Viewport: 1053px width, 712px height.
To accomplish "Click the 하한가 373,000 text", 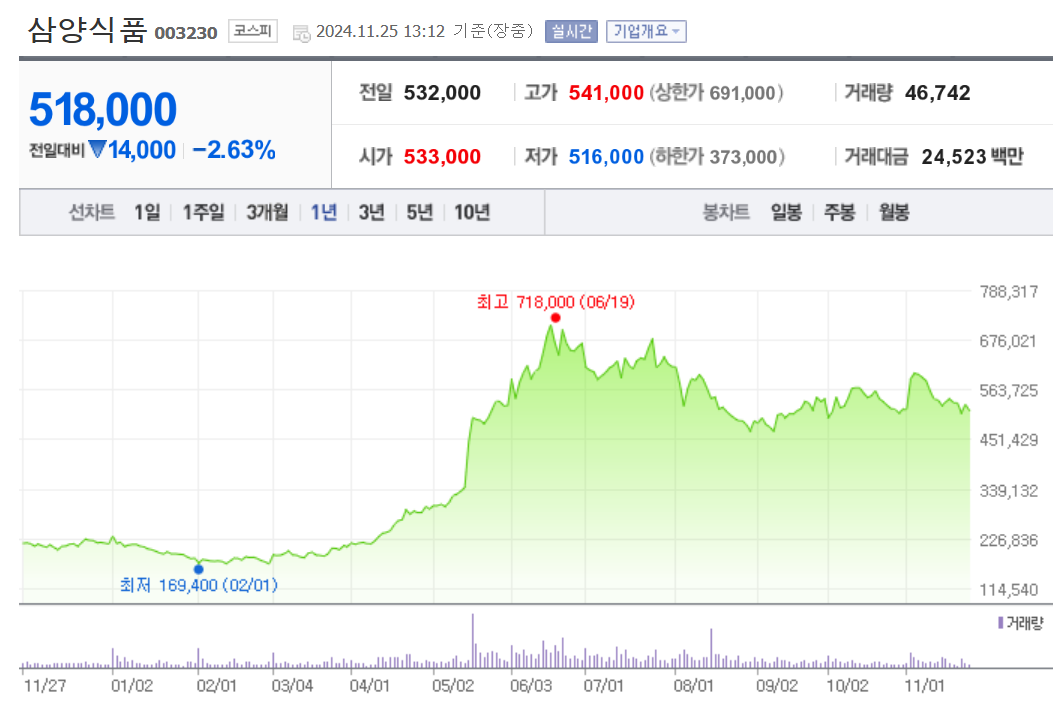I will click(x=717, y=157).
